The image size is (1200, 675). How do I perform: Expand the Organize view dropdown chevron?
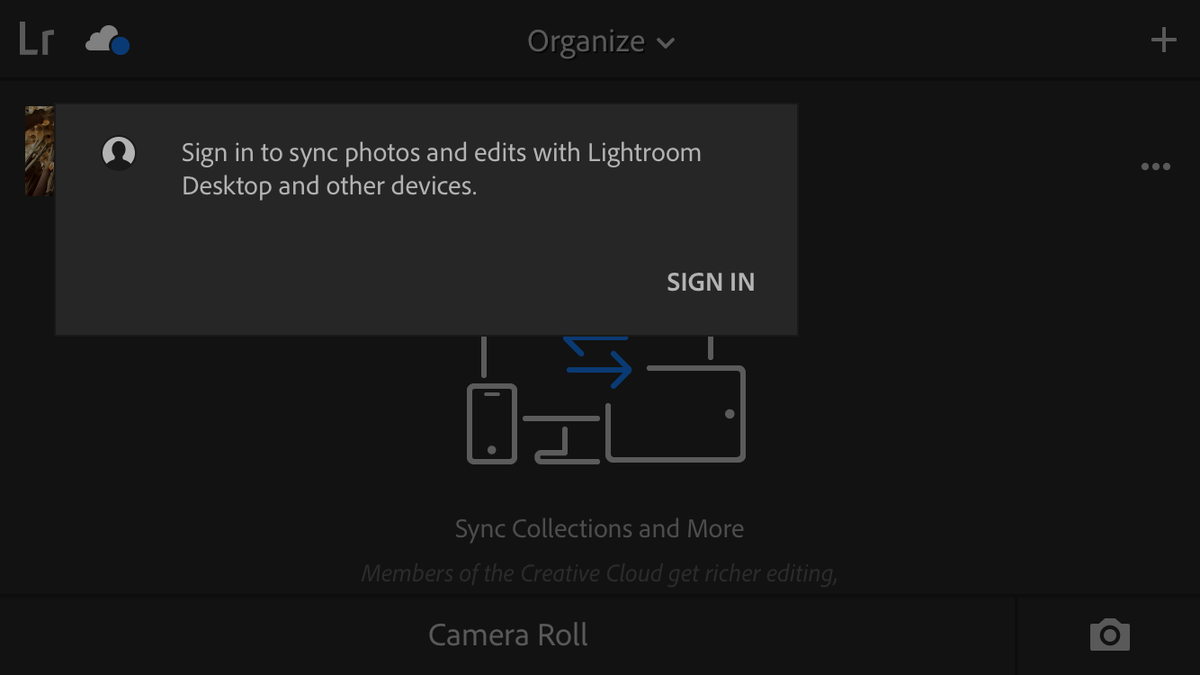[668, 42]
